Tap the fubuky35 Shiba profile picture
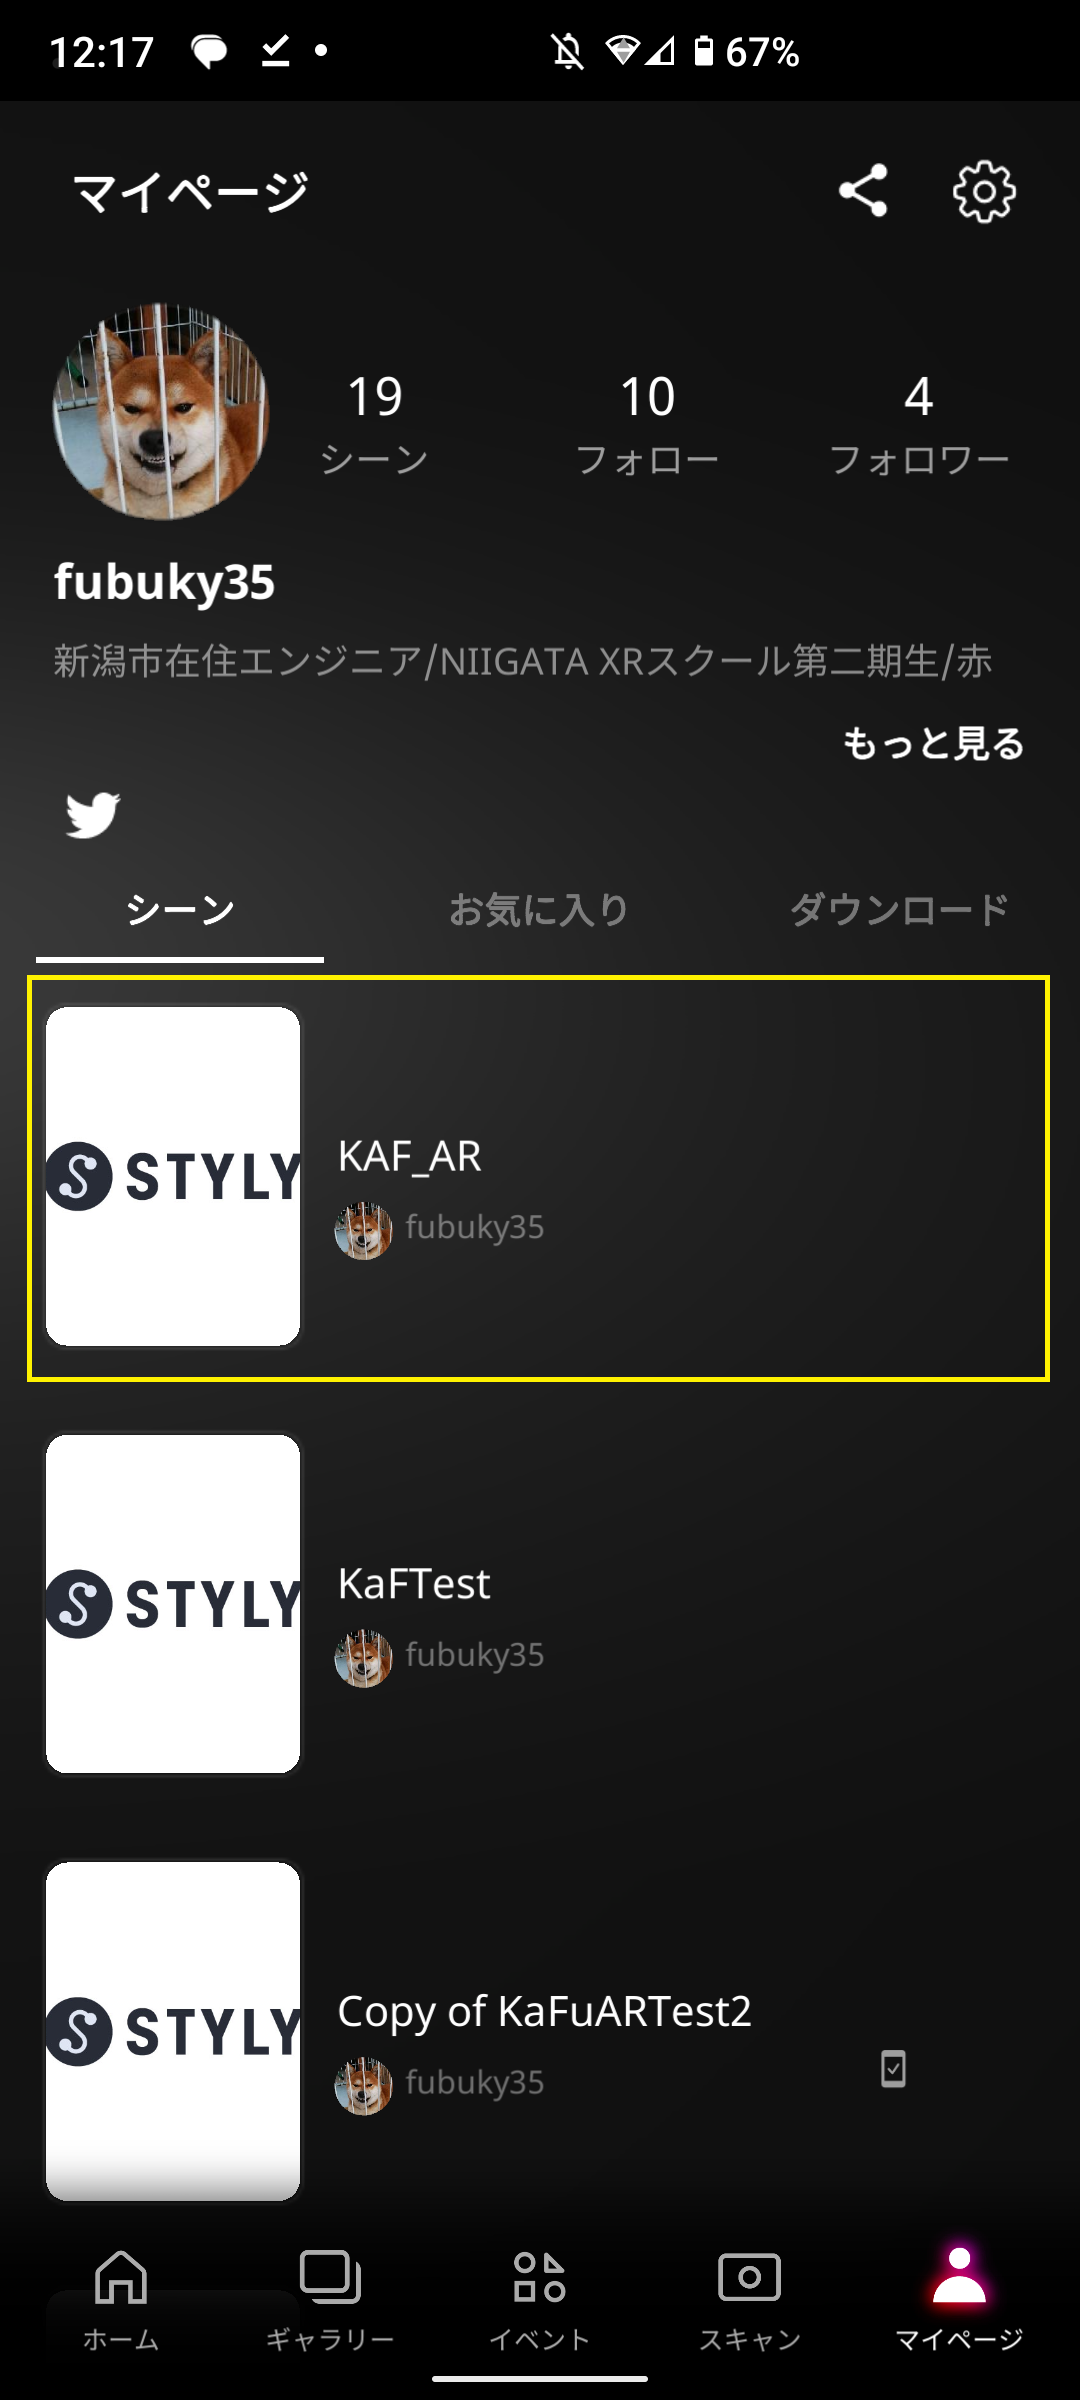The width and height of the screenshot is (1080, 2400). (161, 412)
